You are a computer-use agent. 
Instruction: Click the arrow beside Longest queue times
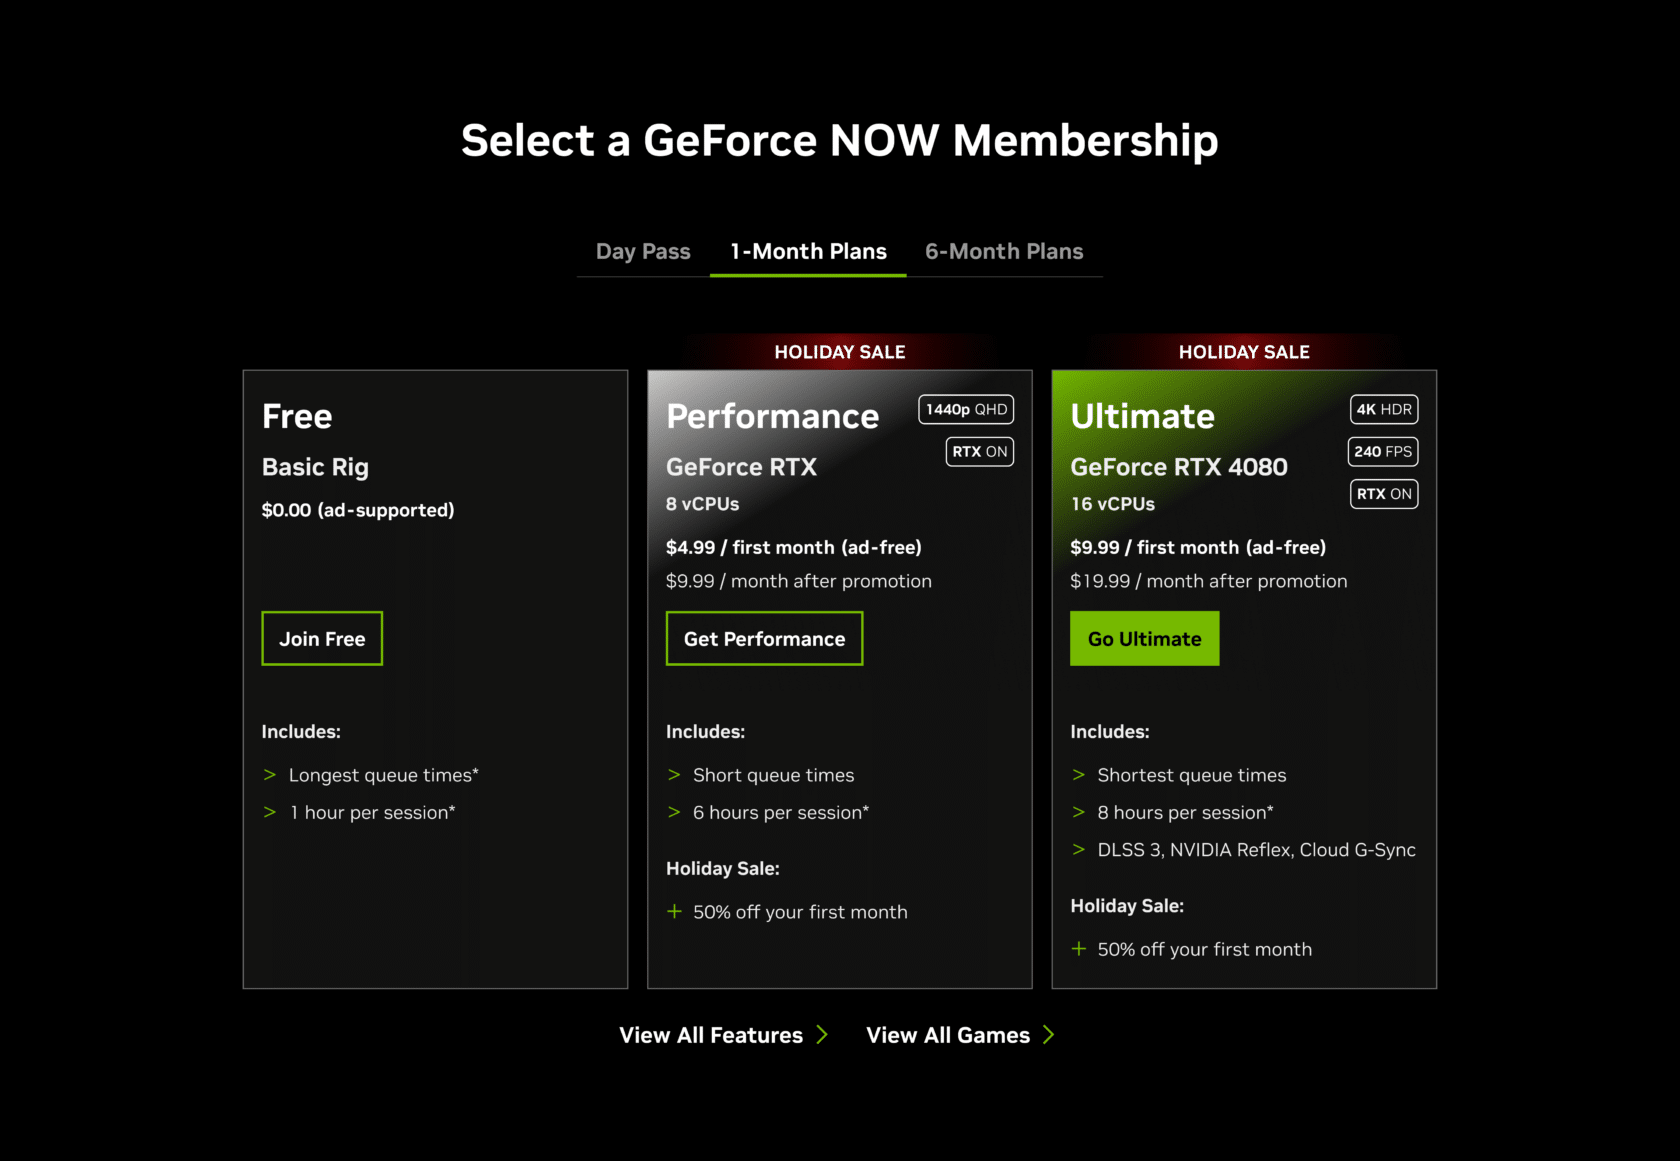pos(270,775)
